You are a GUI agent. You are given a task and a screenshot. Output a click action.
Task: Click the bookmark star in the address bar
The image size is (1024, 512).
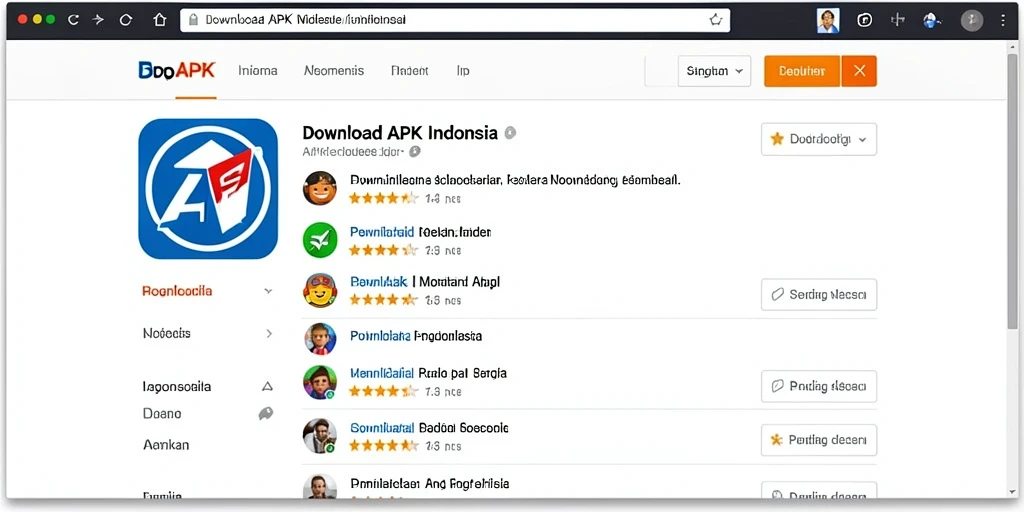point(716,20)
